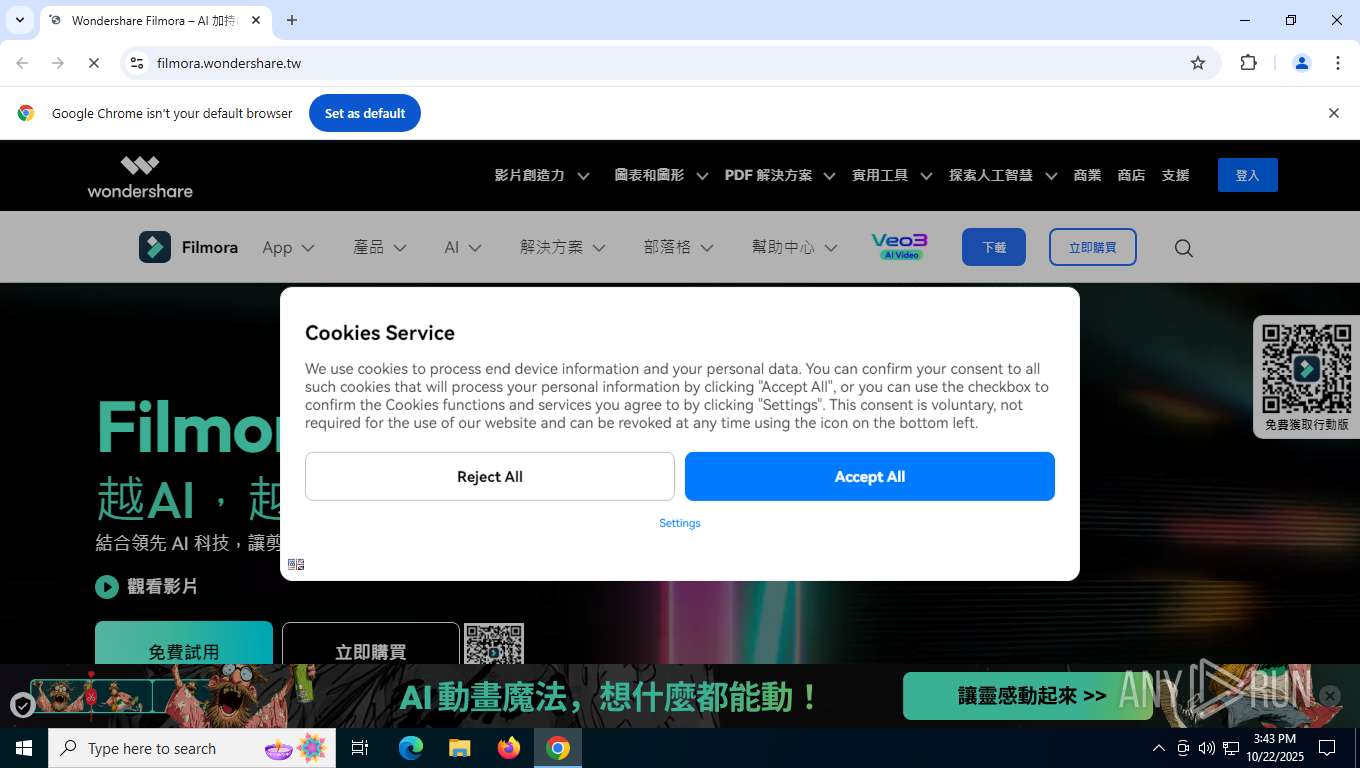Click the Wondershare logo
Viewport: 1360px width, 768px height.
140,176
